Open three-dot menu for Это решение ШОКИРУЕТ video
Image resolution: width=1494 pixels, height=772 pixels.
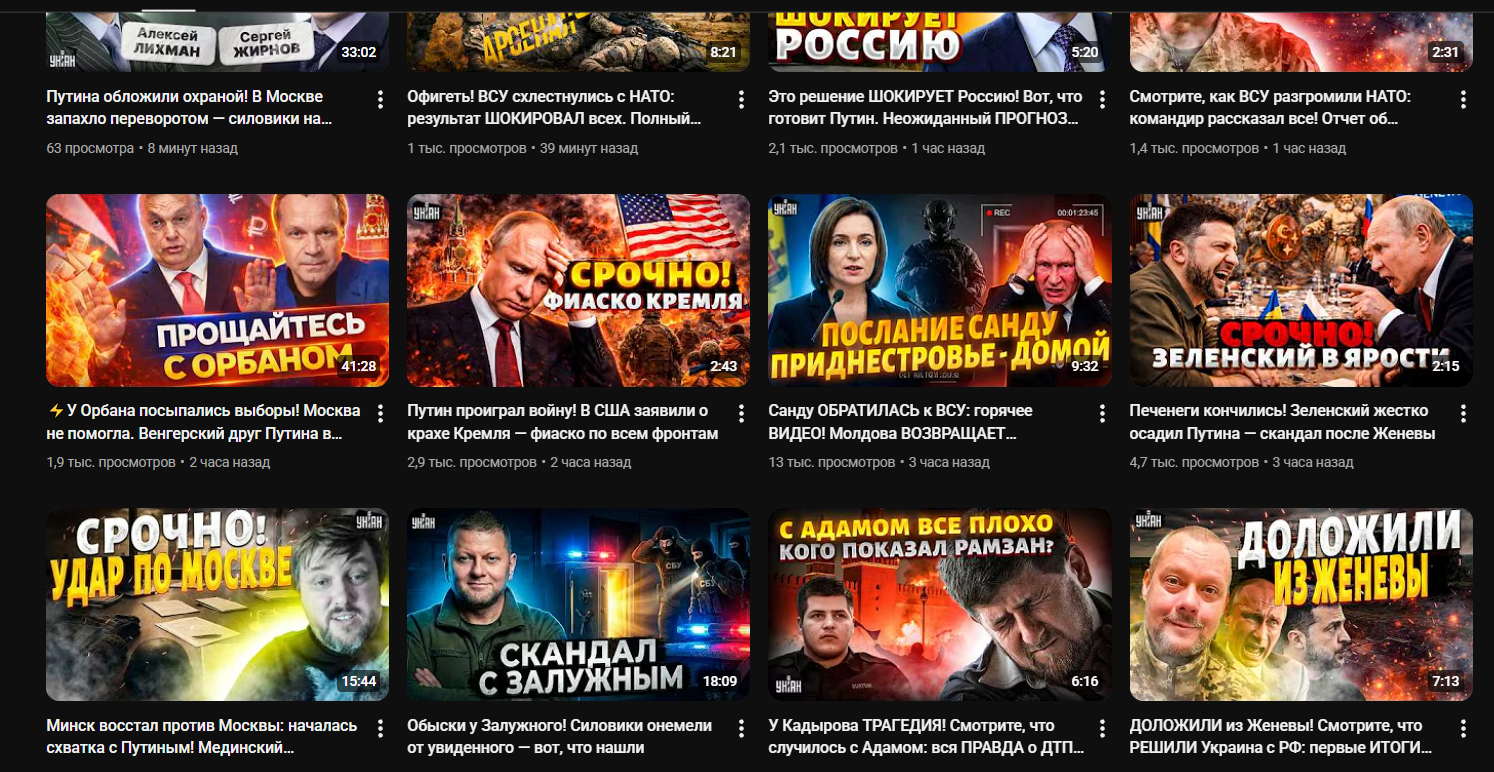(x=1102, y=100)
